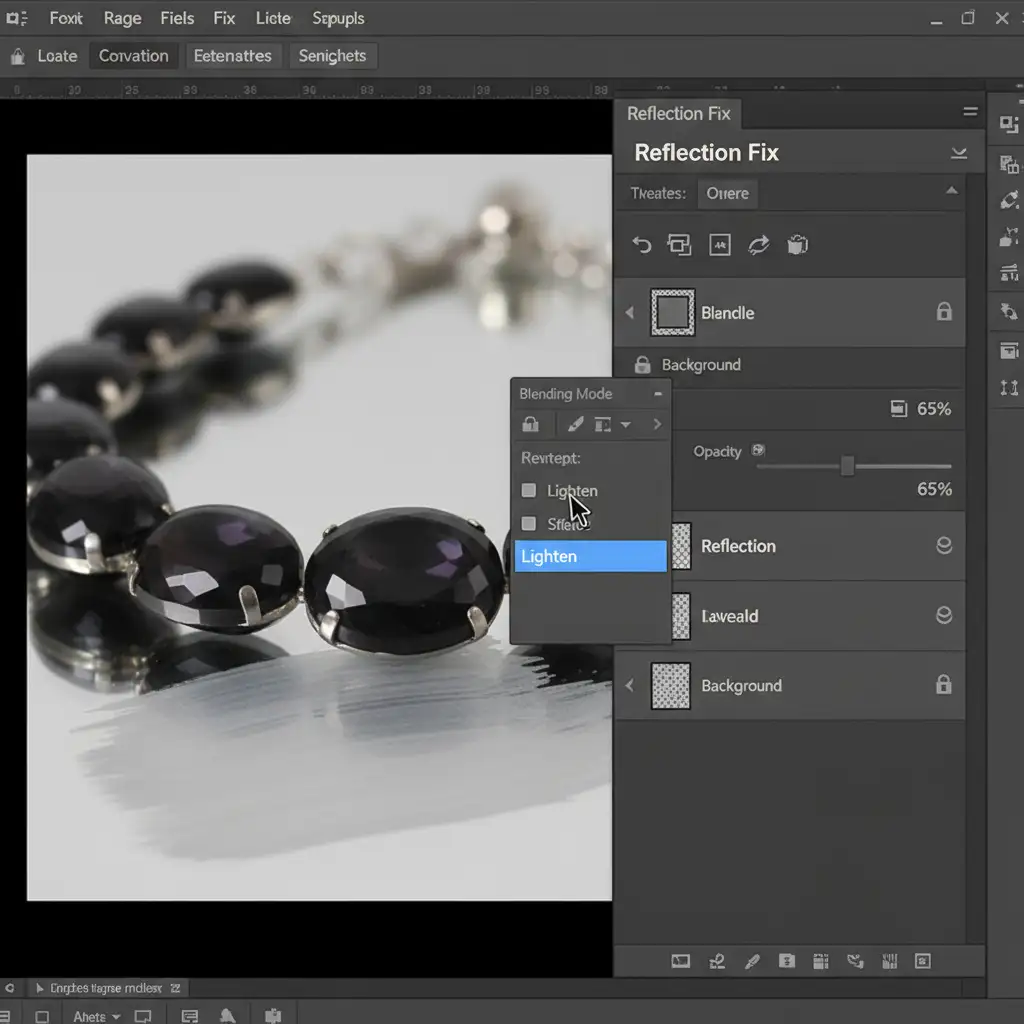Open the Fiels menu

pos(177,18)
